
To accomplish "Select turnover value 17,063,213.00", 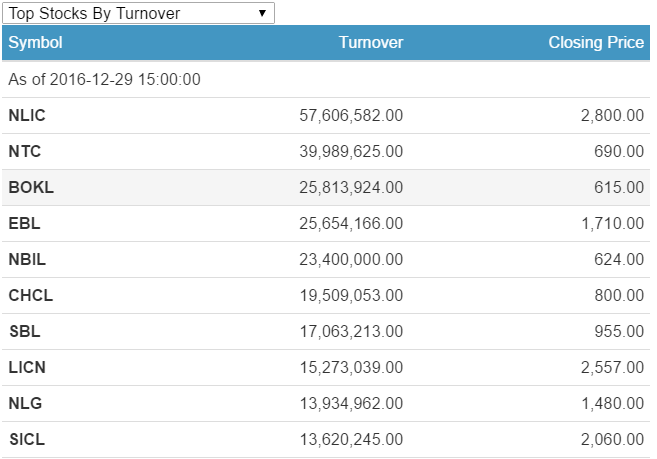I will (x=351, y=332).
